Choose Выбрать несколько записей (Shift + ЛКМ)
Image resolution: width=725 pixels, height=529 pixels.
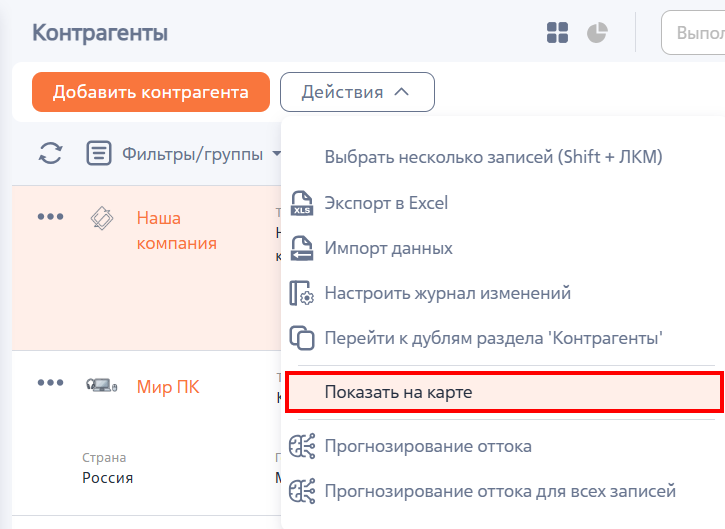(493, 157)
